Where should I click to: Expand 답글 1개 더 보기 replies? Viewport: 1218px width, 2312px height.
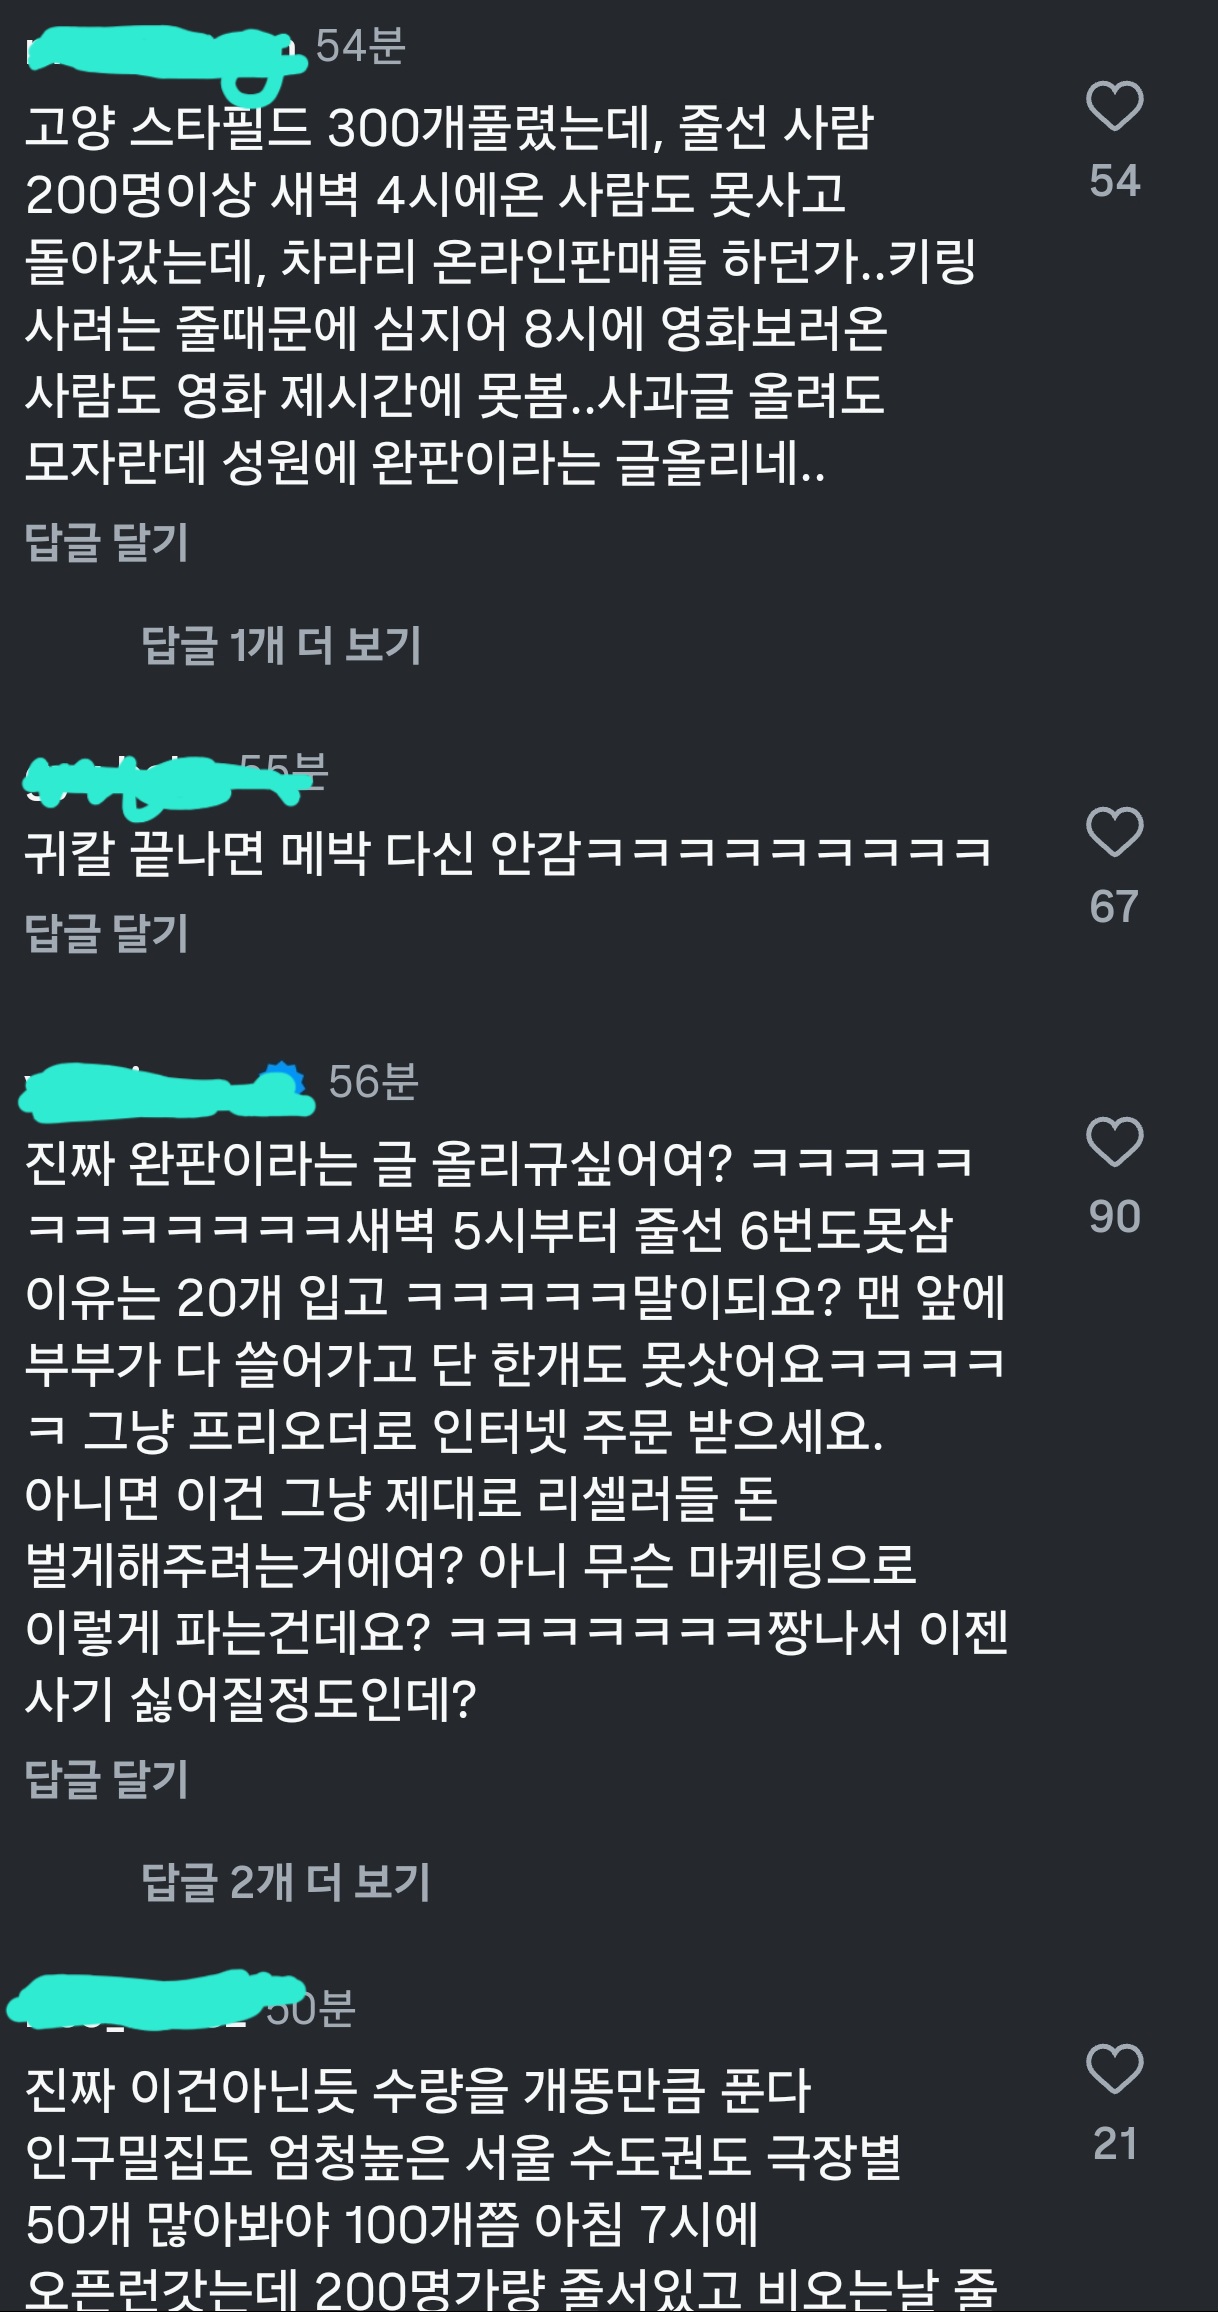(282, 645)
